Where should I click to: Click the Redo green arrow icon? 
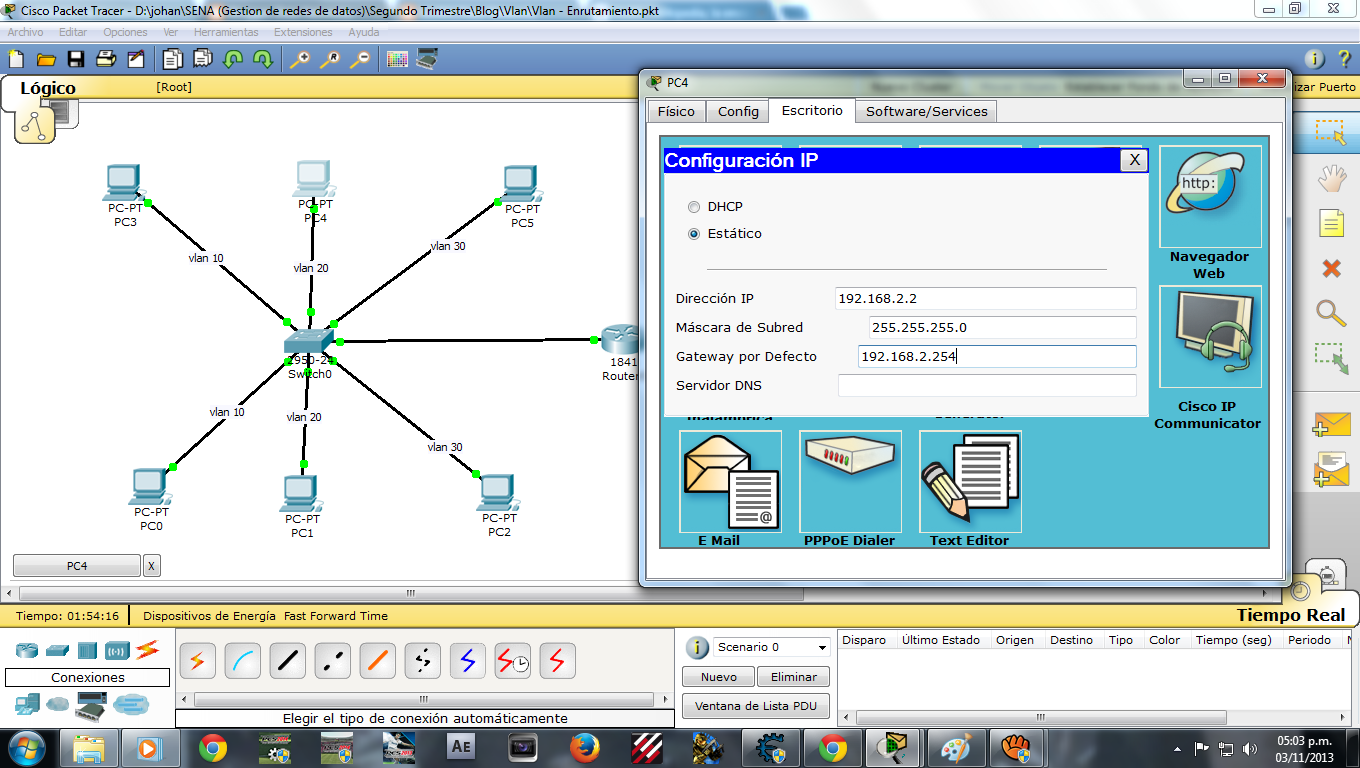coord(263,59)
